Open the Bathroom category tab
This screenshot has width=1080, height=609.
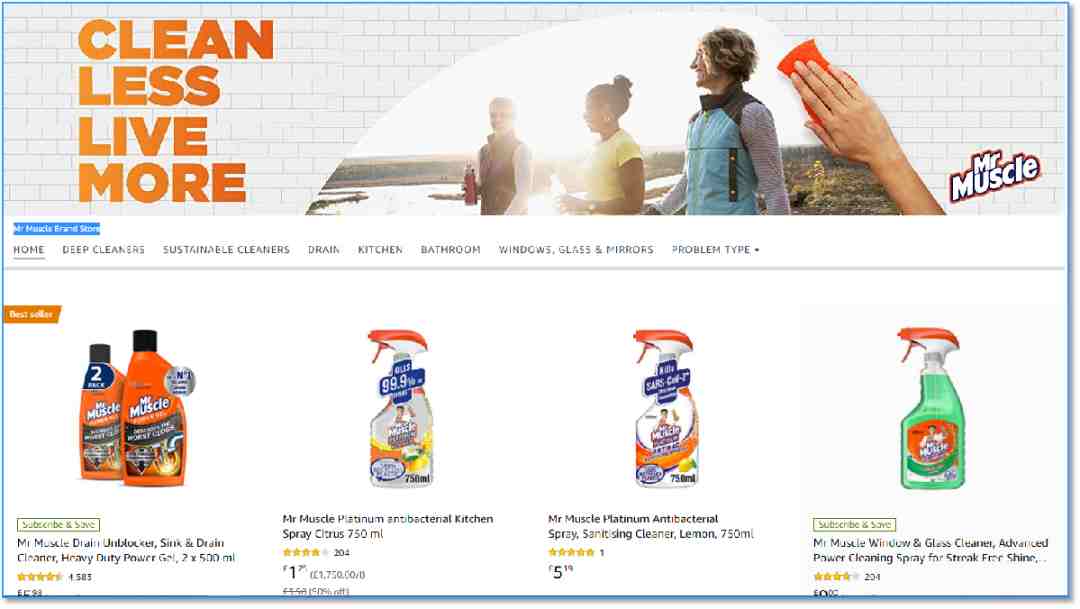point(450,249)
